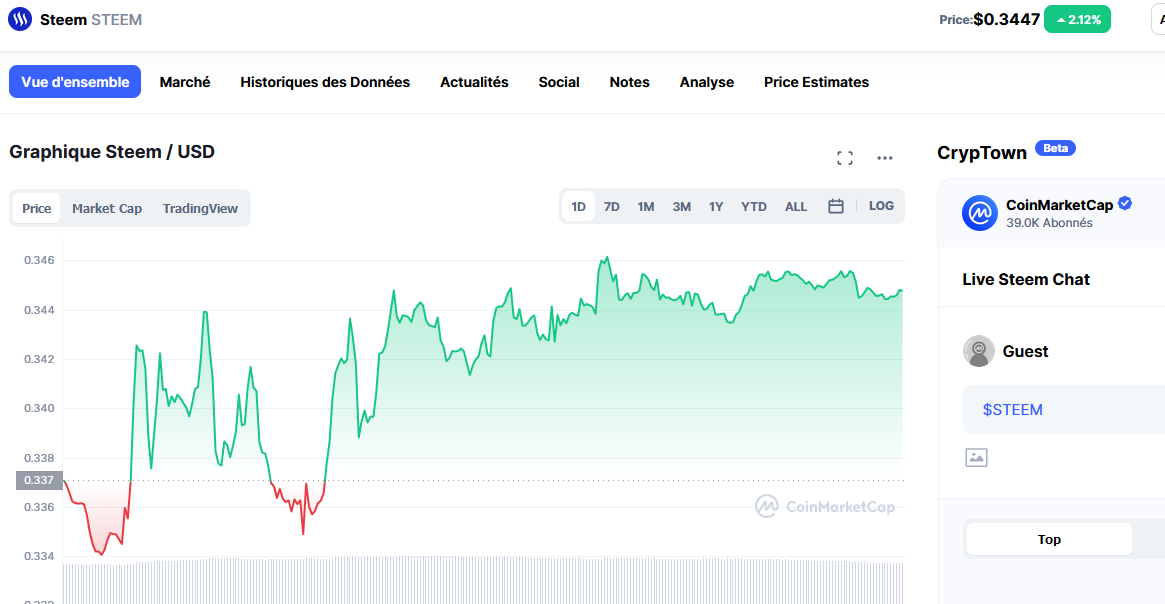Click the verified badge beside CoinMarketCap
Image resolution: width=1165 pixels, height=604 pixels.
point(1125,204)
